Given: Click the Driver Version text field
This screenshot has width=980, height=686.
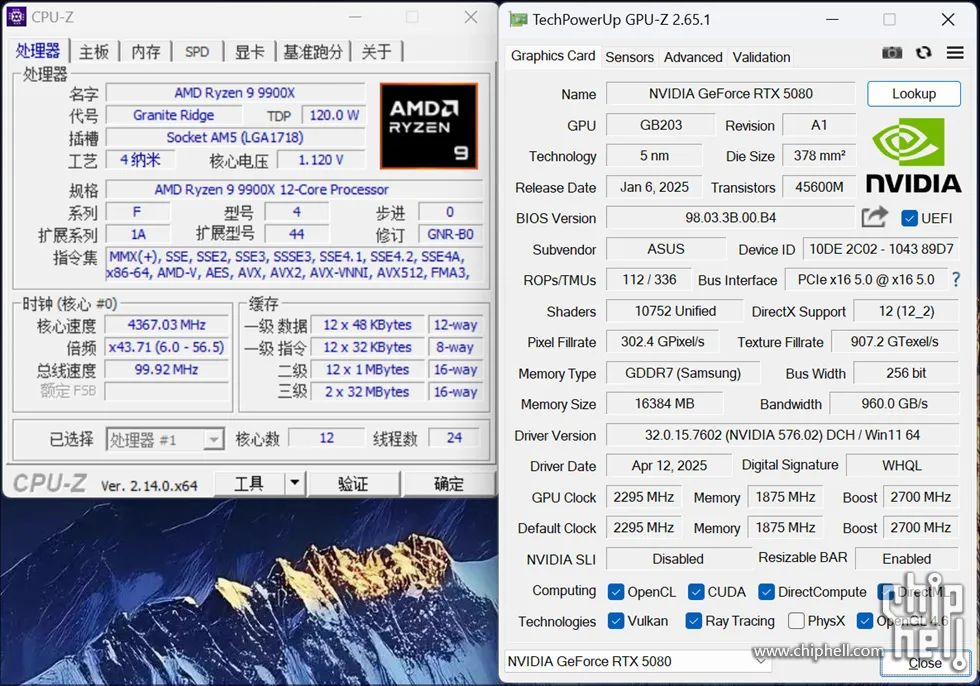Looking at the screenshot, I should [782, 435].
